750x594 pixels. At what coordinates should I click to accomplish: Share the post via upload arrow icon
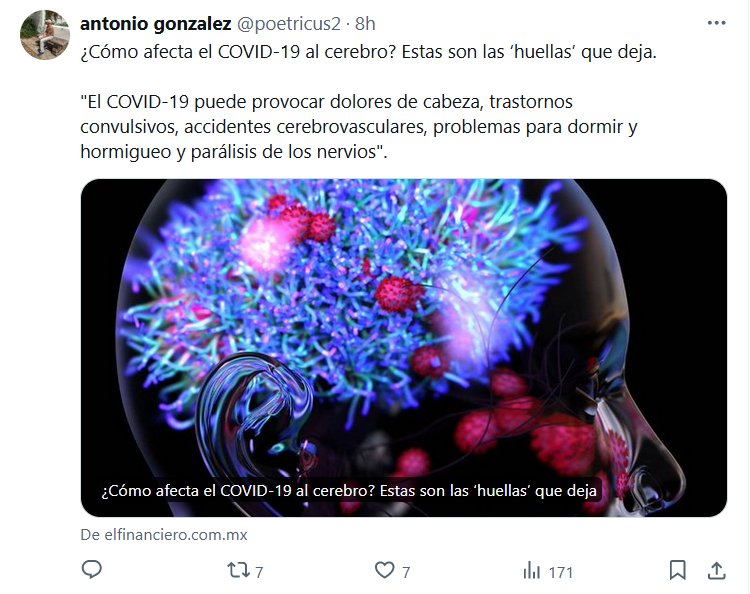(x=717, y=570)
